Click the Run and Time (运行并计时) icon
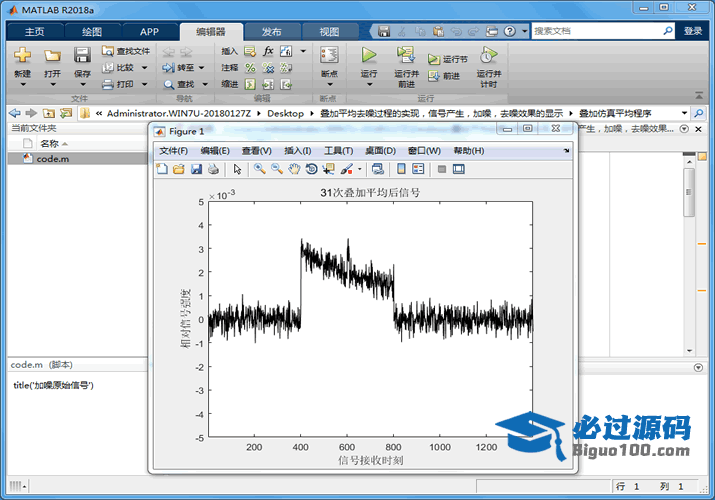This screenshot has height=500, width=715. pyautogui.click(x=488, y=55)
